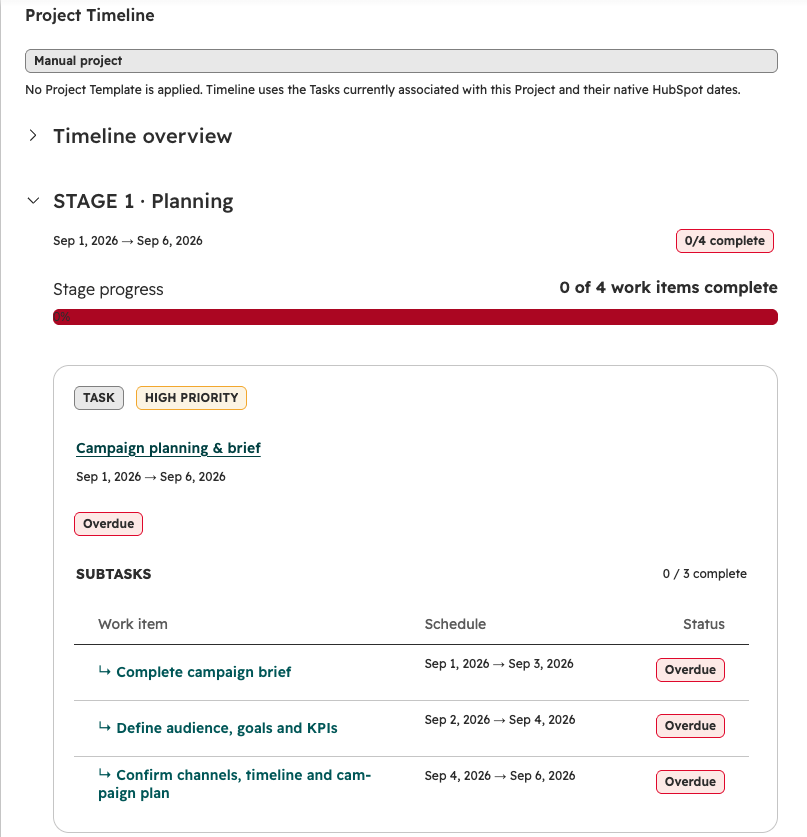Click Overdue status for Complete campaign brief
The height and width of the screenshot is (837, 807).
click(690, 670)
